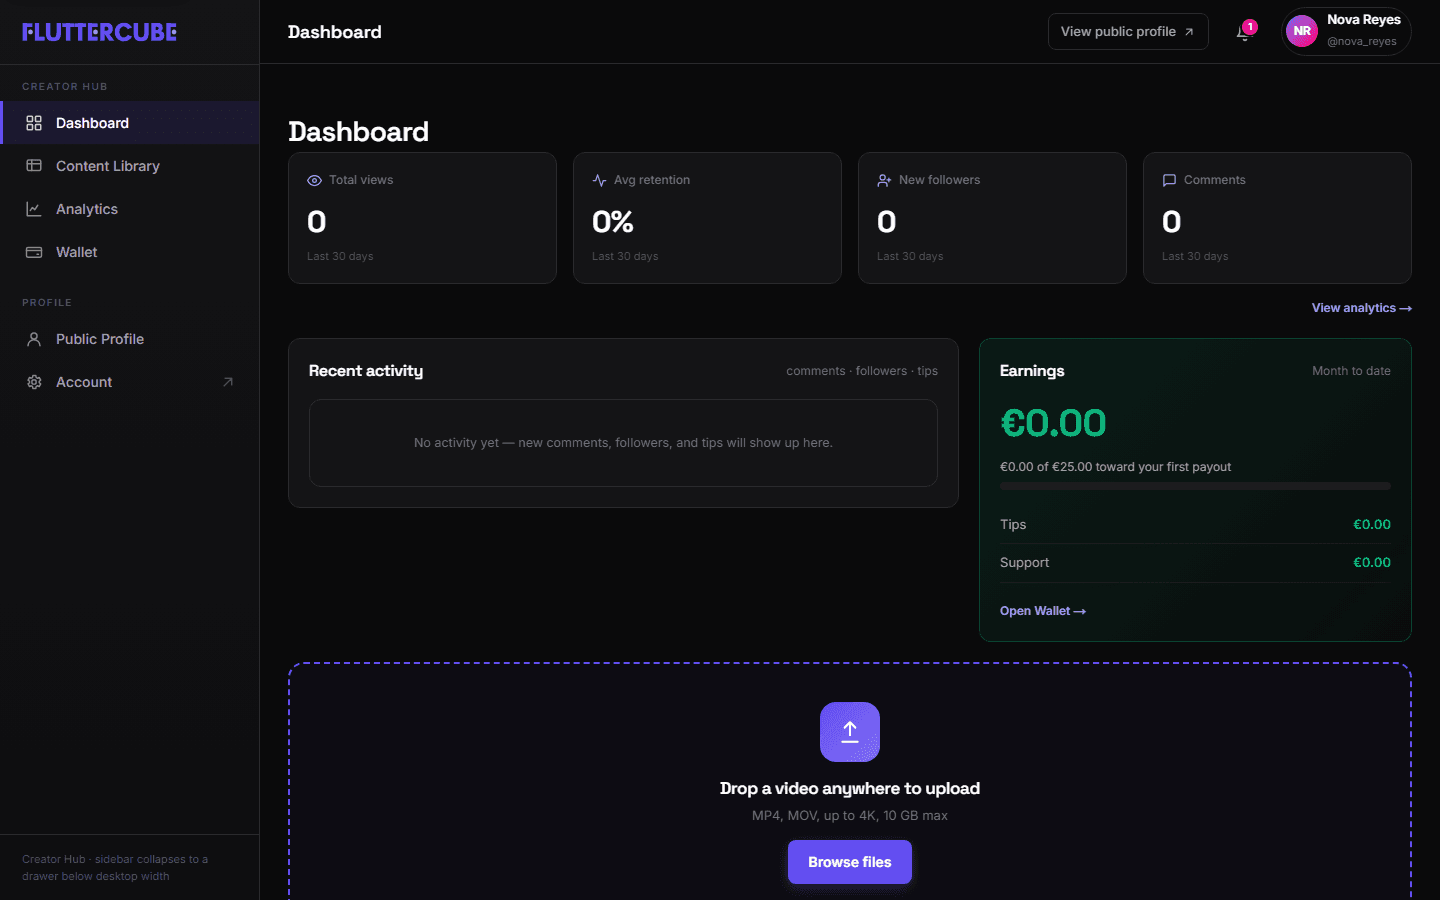Click the external-link arrow beside Account
Image resolution: width=1440 pixels, height=900 pixels.
click(x=228, y=382)
